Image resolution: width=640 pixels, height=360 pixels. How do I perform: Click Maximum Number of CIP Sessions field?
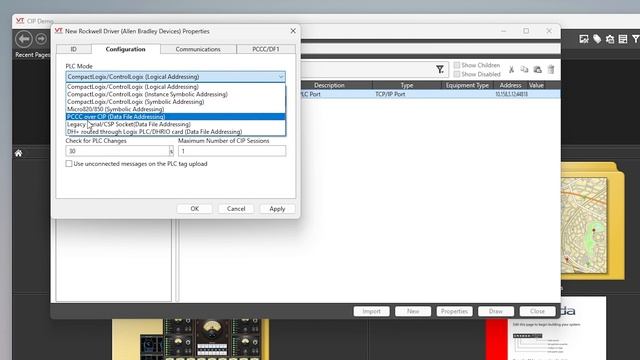coord(232,151)
